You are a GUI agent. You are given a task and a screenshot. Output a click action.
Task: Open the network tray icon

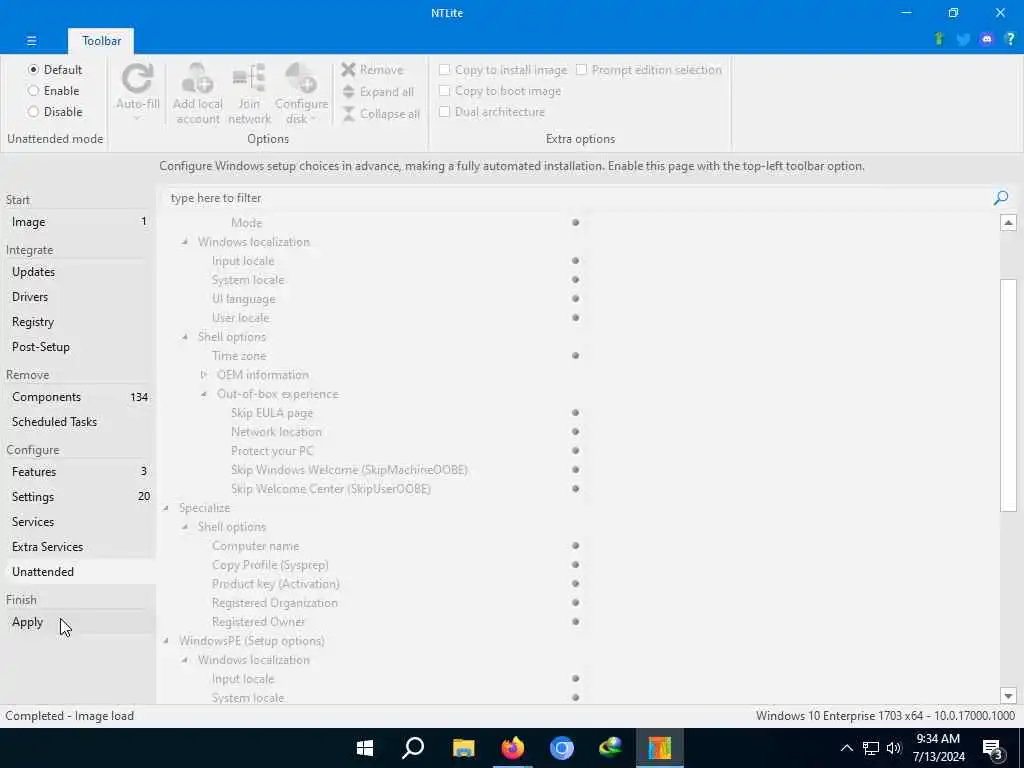point(871,748)
